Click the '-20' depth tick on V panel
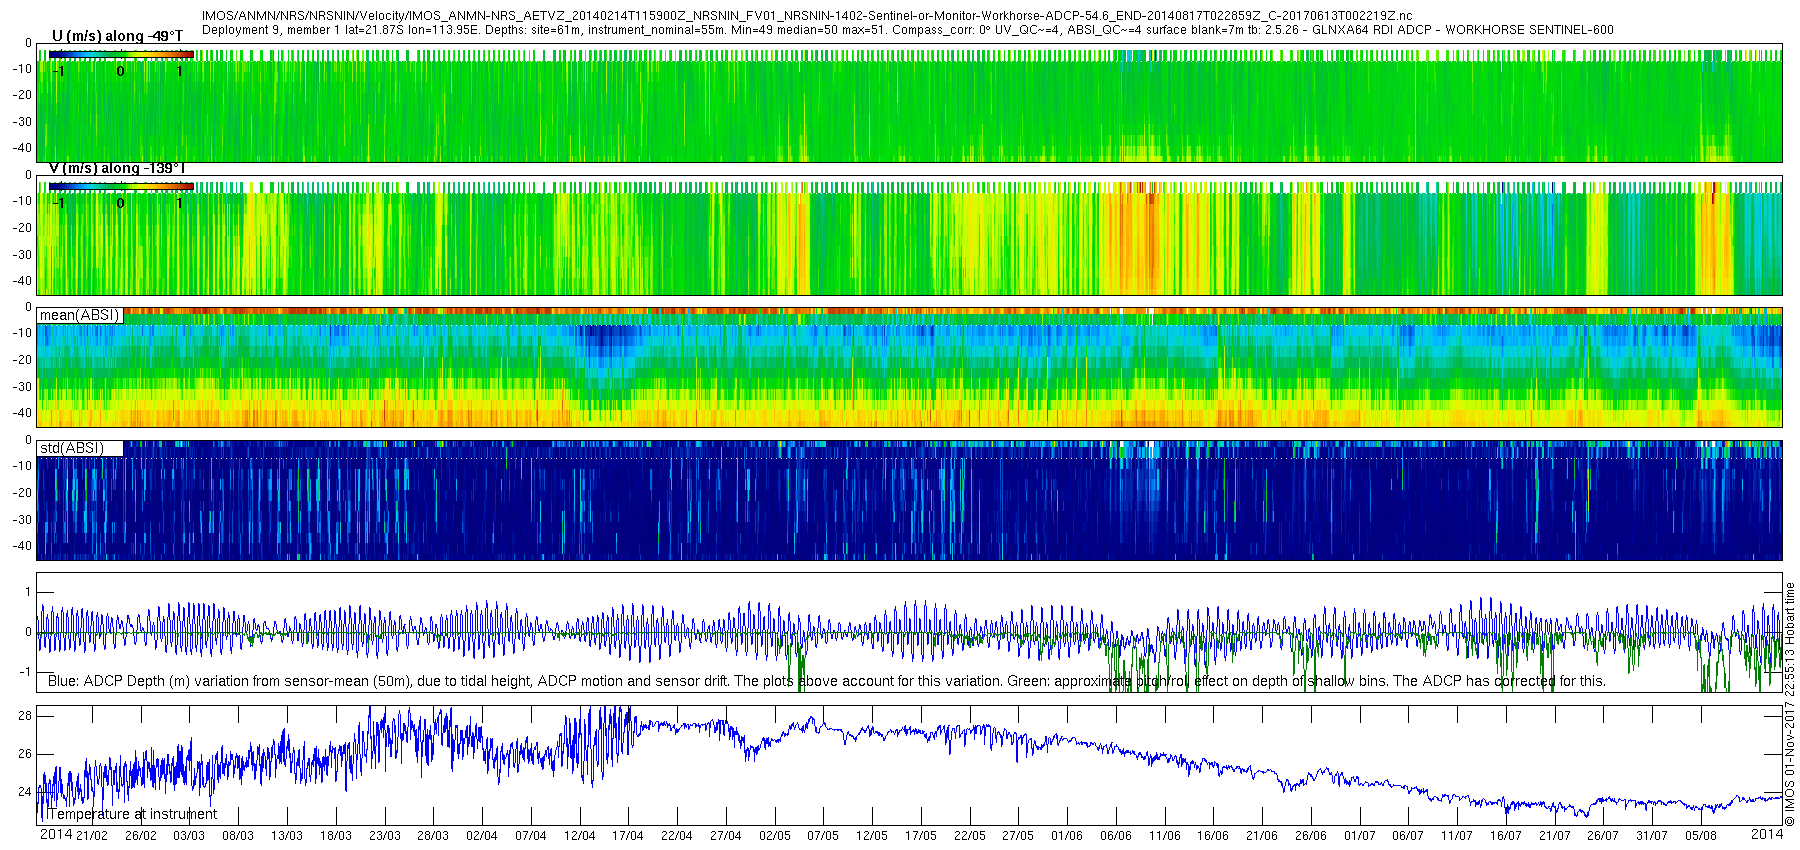 21,228
